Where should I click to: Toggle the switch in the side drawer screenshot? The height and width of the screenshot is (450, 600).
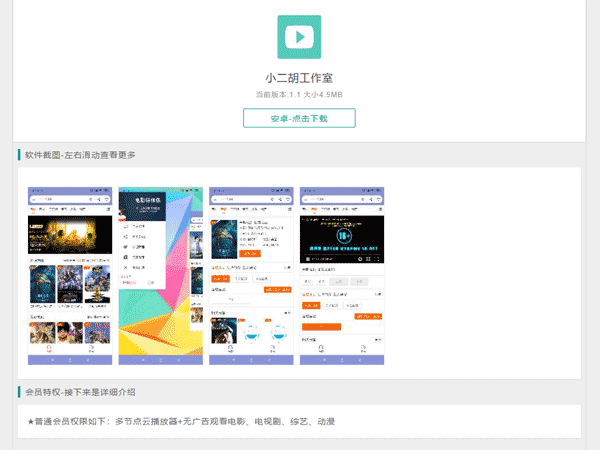[152, 282]
